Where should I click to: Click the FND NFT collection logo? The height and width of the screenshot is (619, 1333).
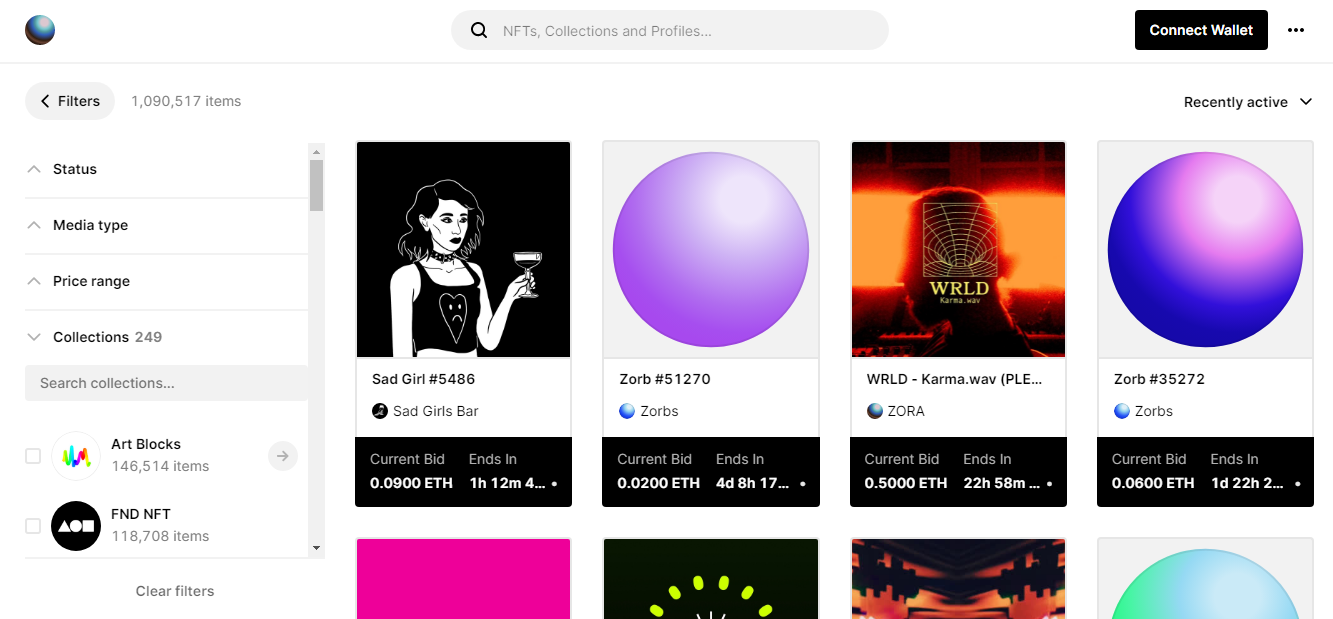coord(76,526)
